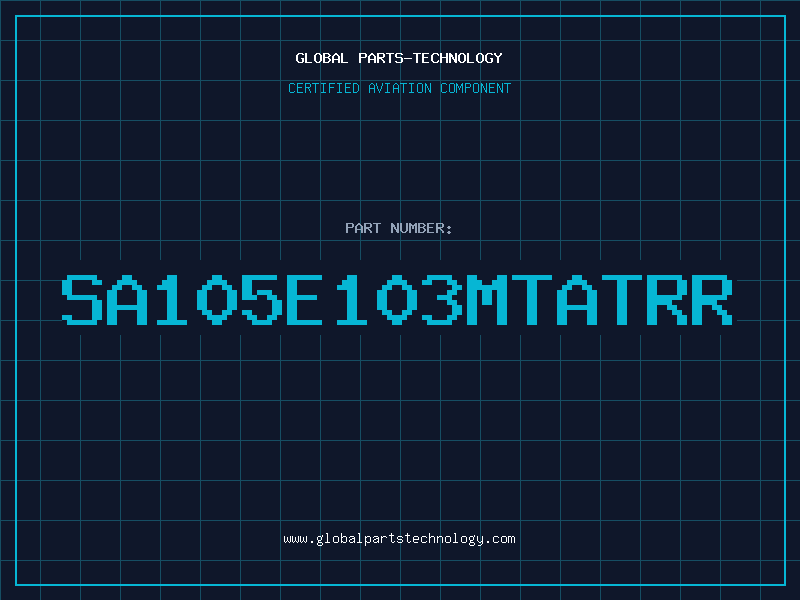Open the www.globalpartstechnology.com link

(399, 539)
